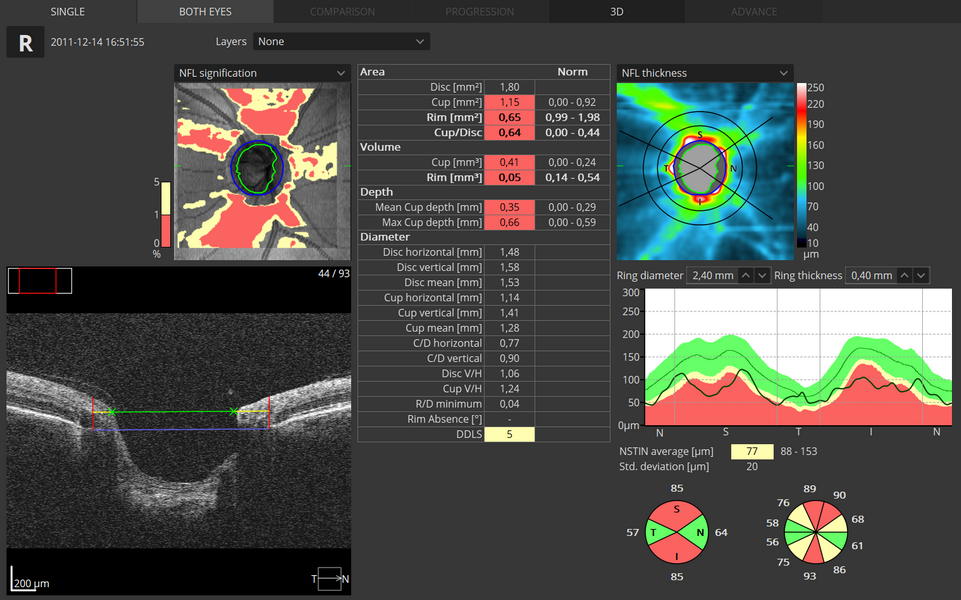The width and height of the screenshot is (961, 600).
Task: Click the four-sector SNIT pie chart
Action: pos(676,533)
